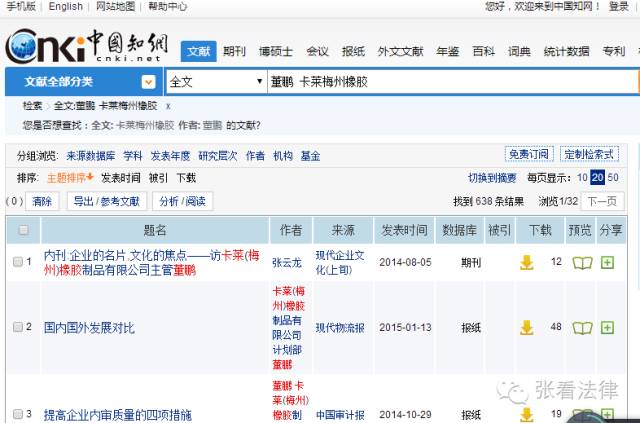Viewport: 640px width, 423px height.
Task: Click 免费订阅 button
Action: (529, 154)
